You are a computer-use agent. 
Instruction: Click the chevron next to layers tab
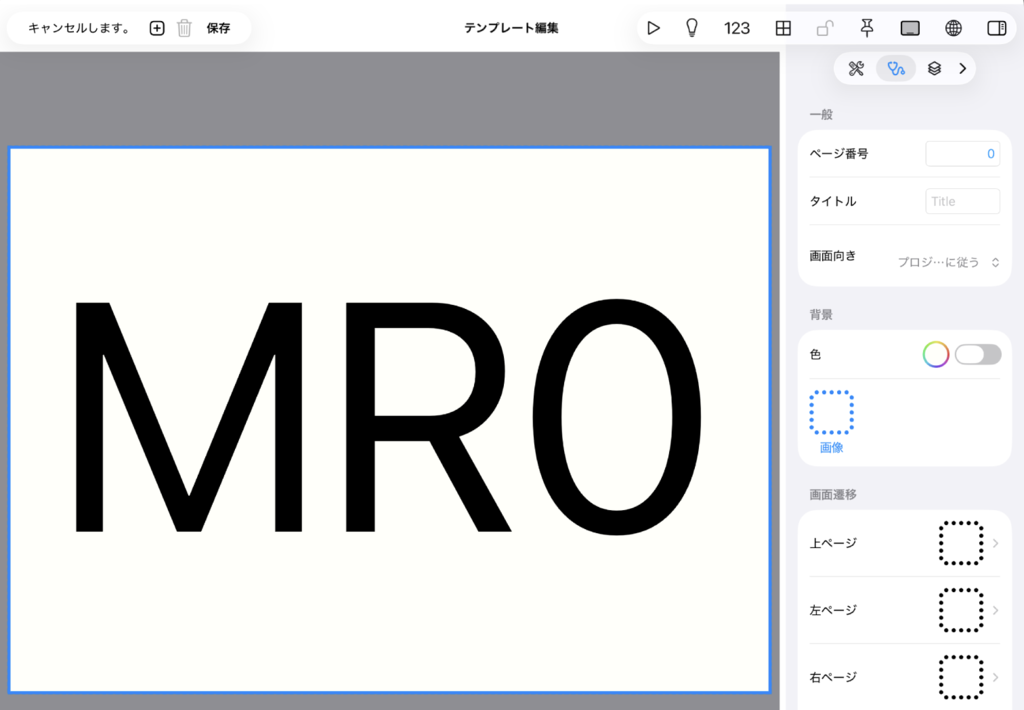pyautogui.click(x=963, y=69)
